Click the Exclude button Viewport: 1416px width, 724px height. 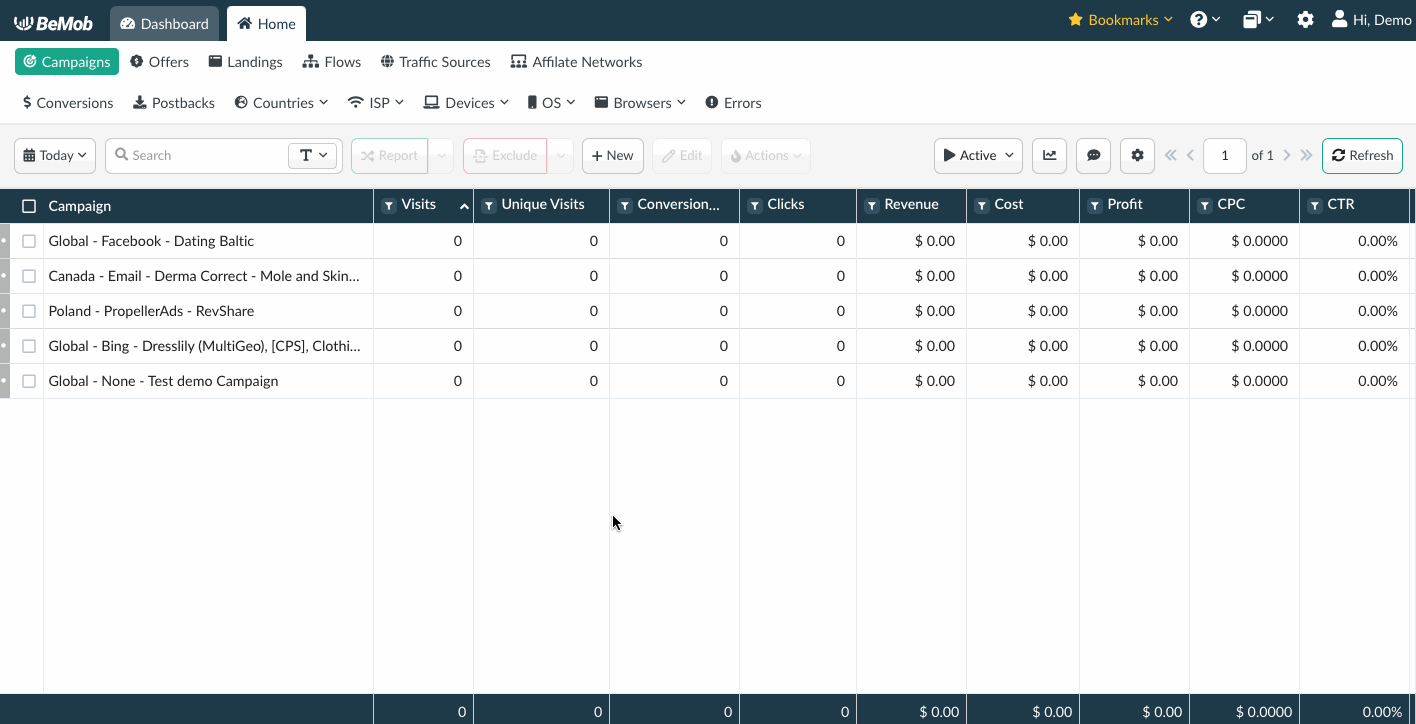click(x=505, y=155)
